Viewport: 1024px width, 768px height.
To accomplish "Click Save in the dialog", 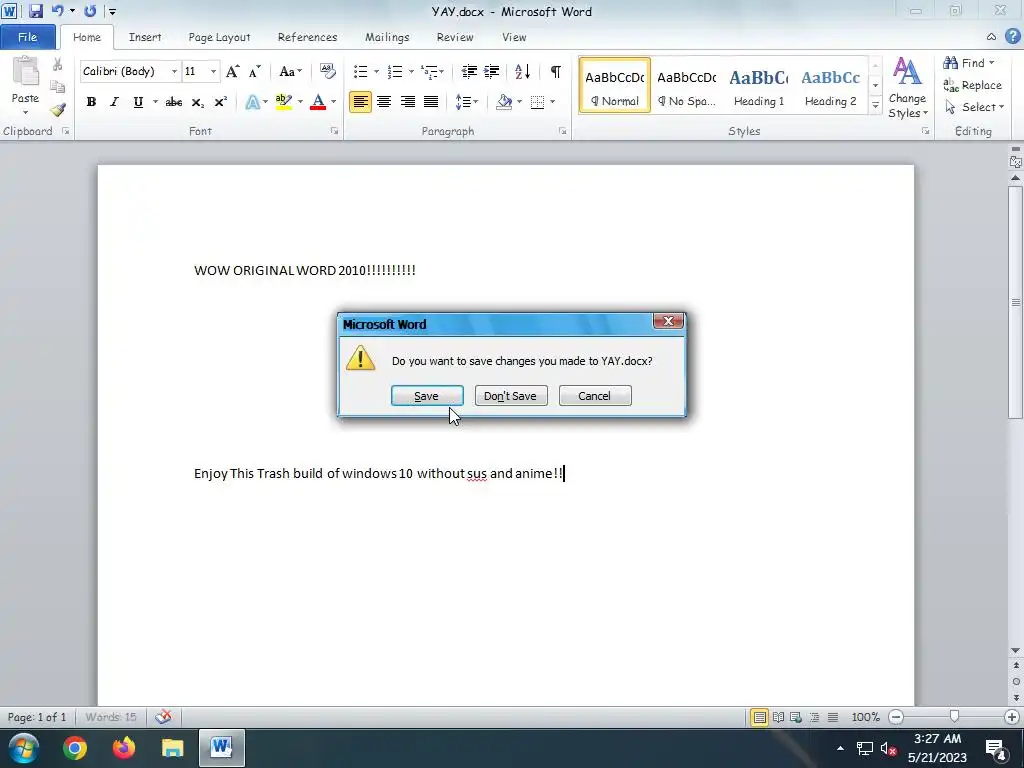I will tap(427, 396).
